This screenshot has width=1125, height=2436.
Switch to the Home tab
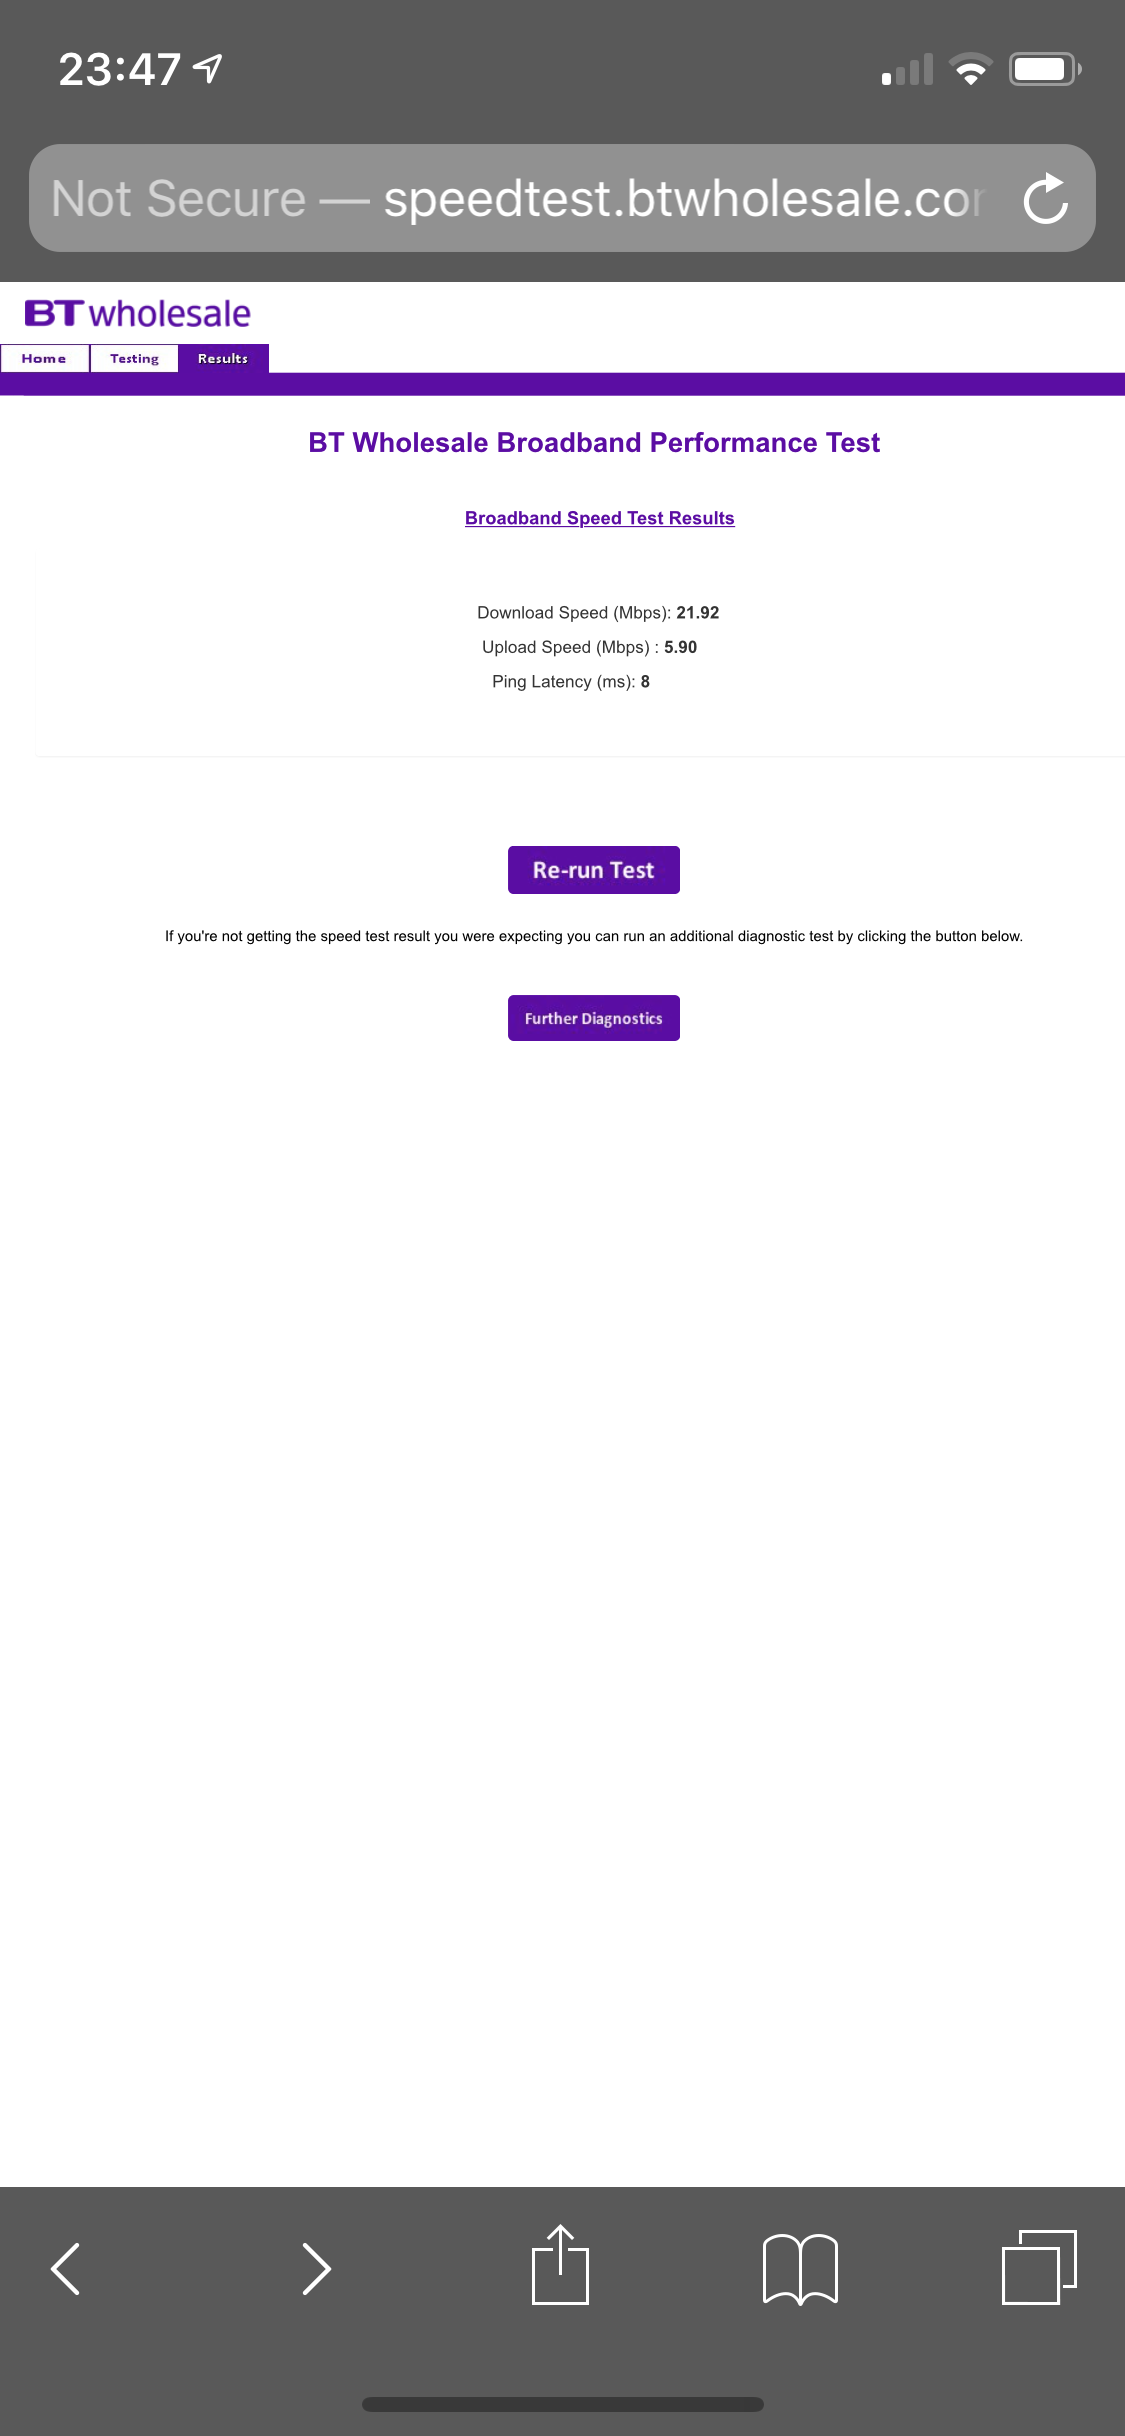pyautogui.click(x=44, y=358)
